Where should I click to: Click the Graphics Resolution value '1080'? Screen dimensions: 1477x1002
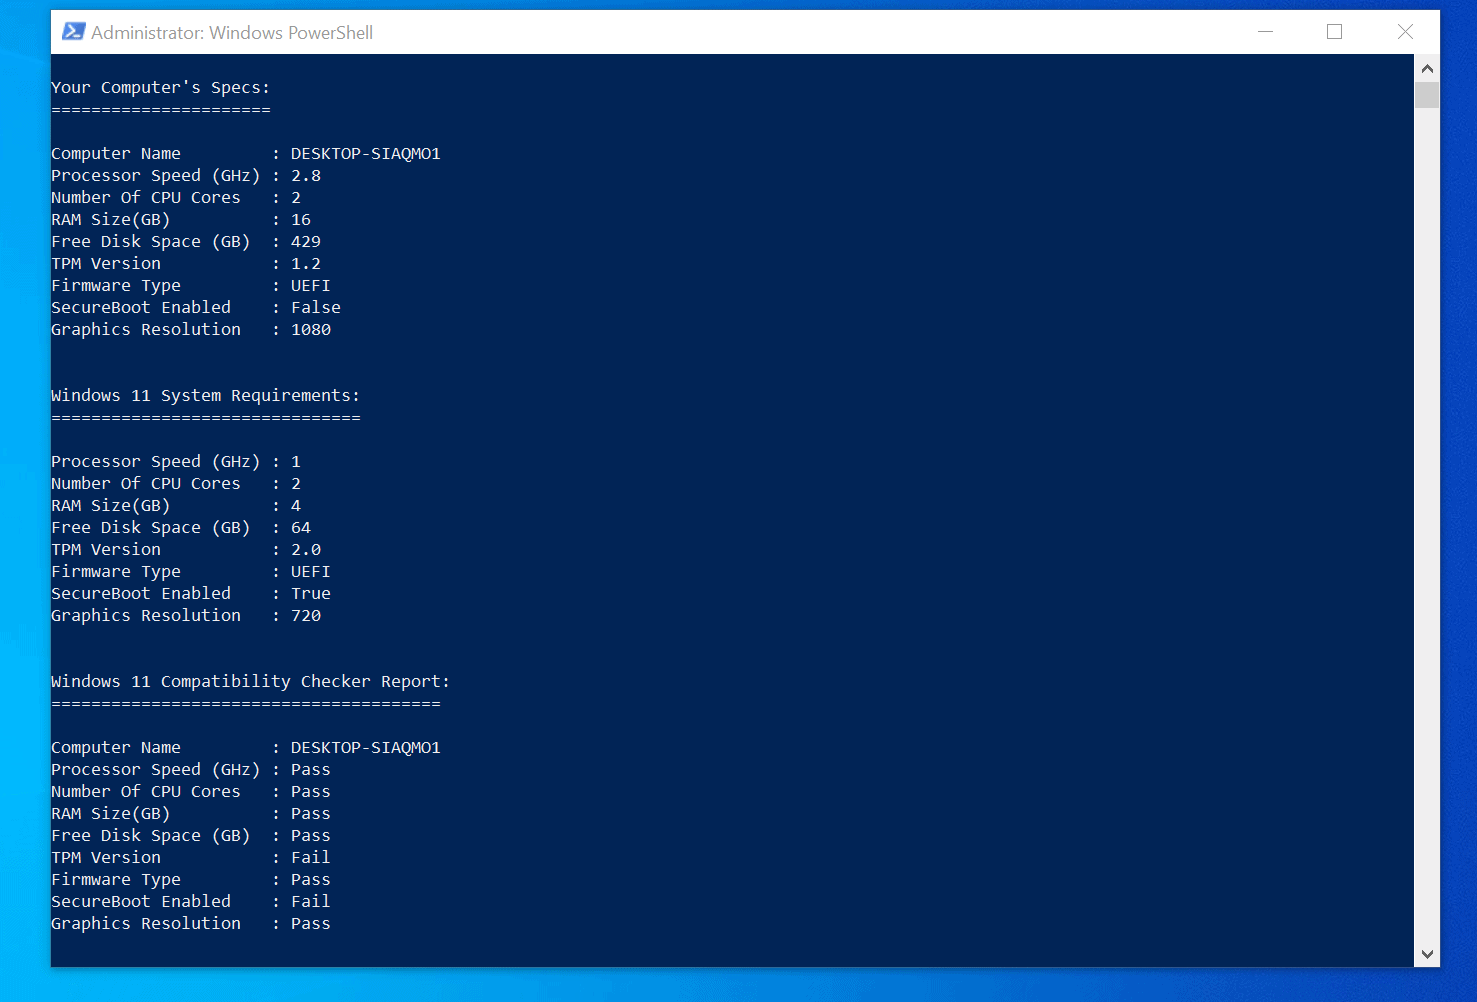pos(311,330)
